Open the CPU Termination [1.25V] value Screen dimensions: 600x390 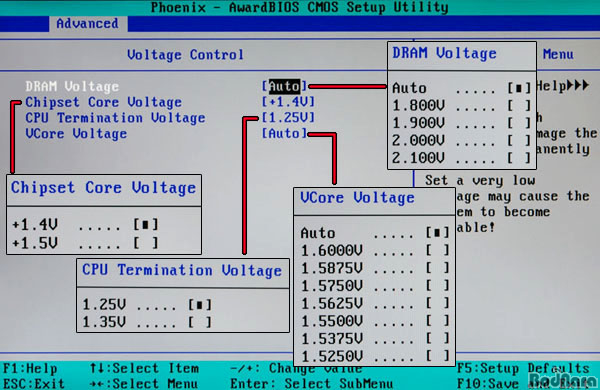288,117
